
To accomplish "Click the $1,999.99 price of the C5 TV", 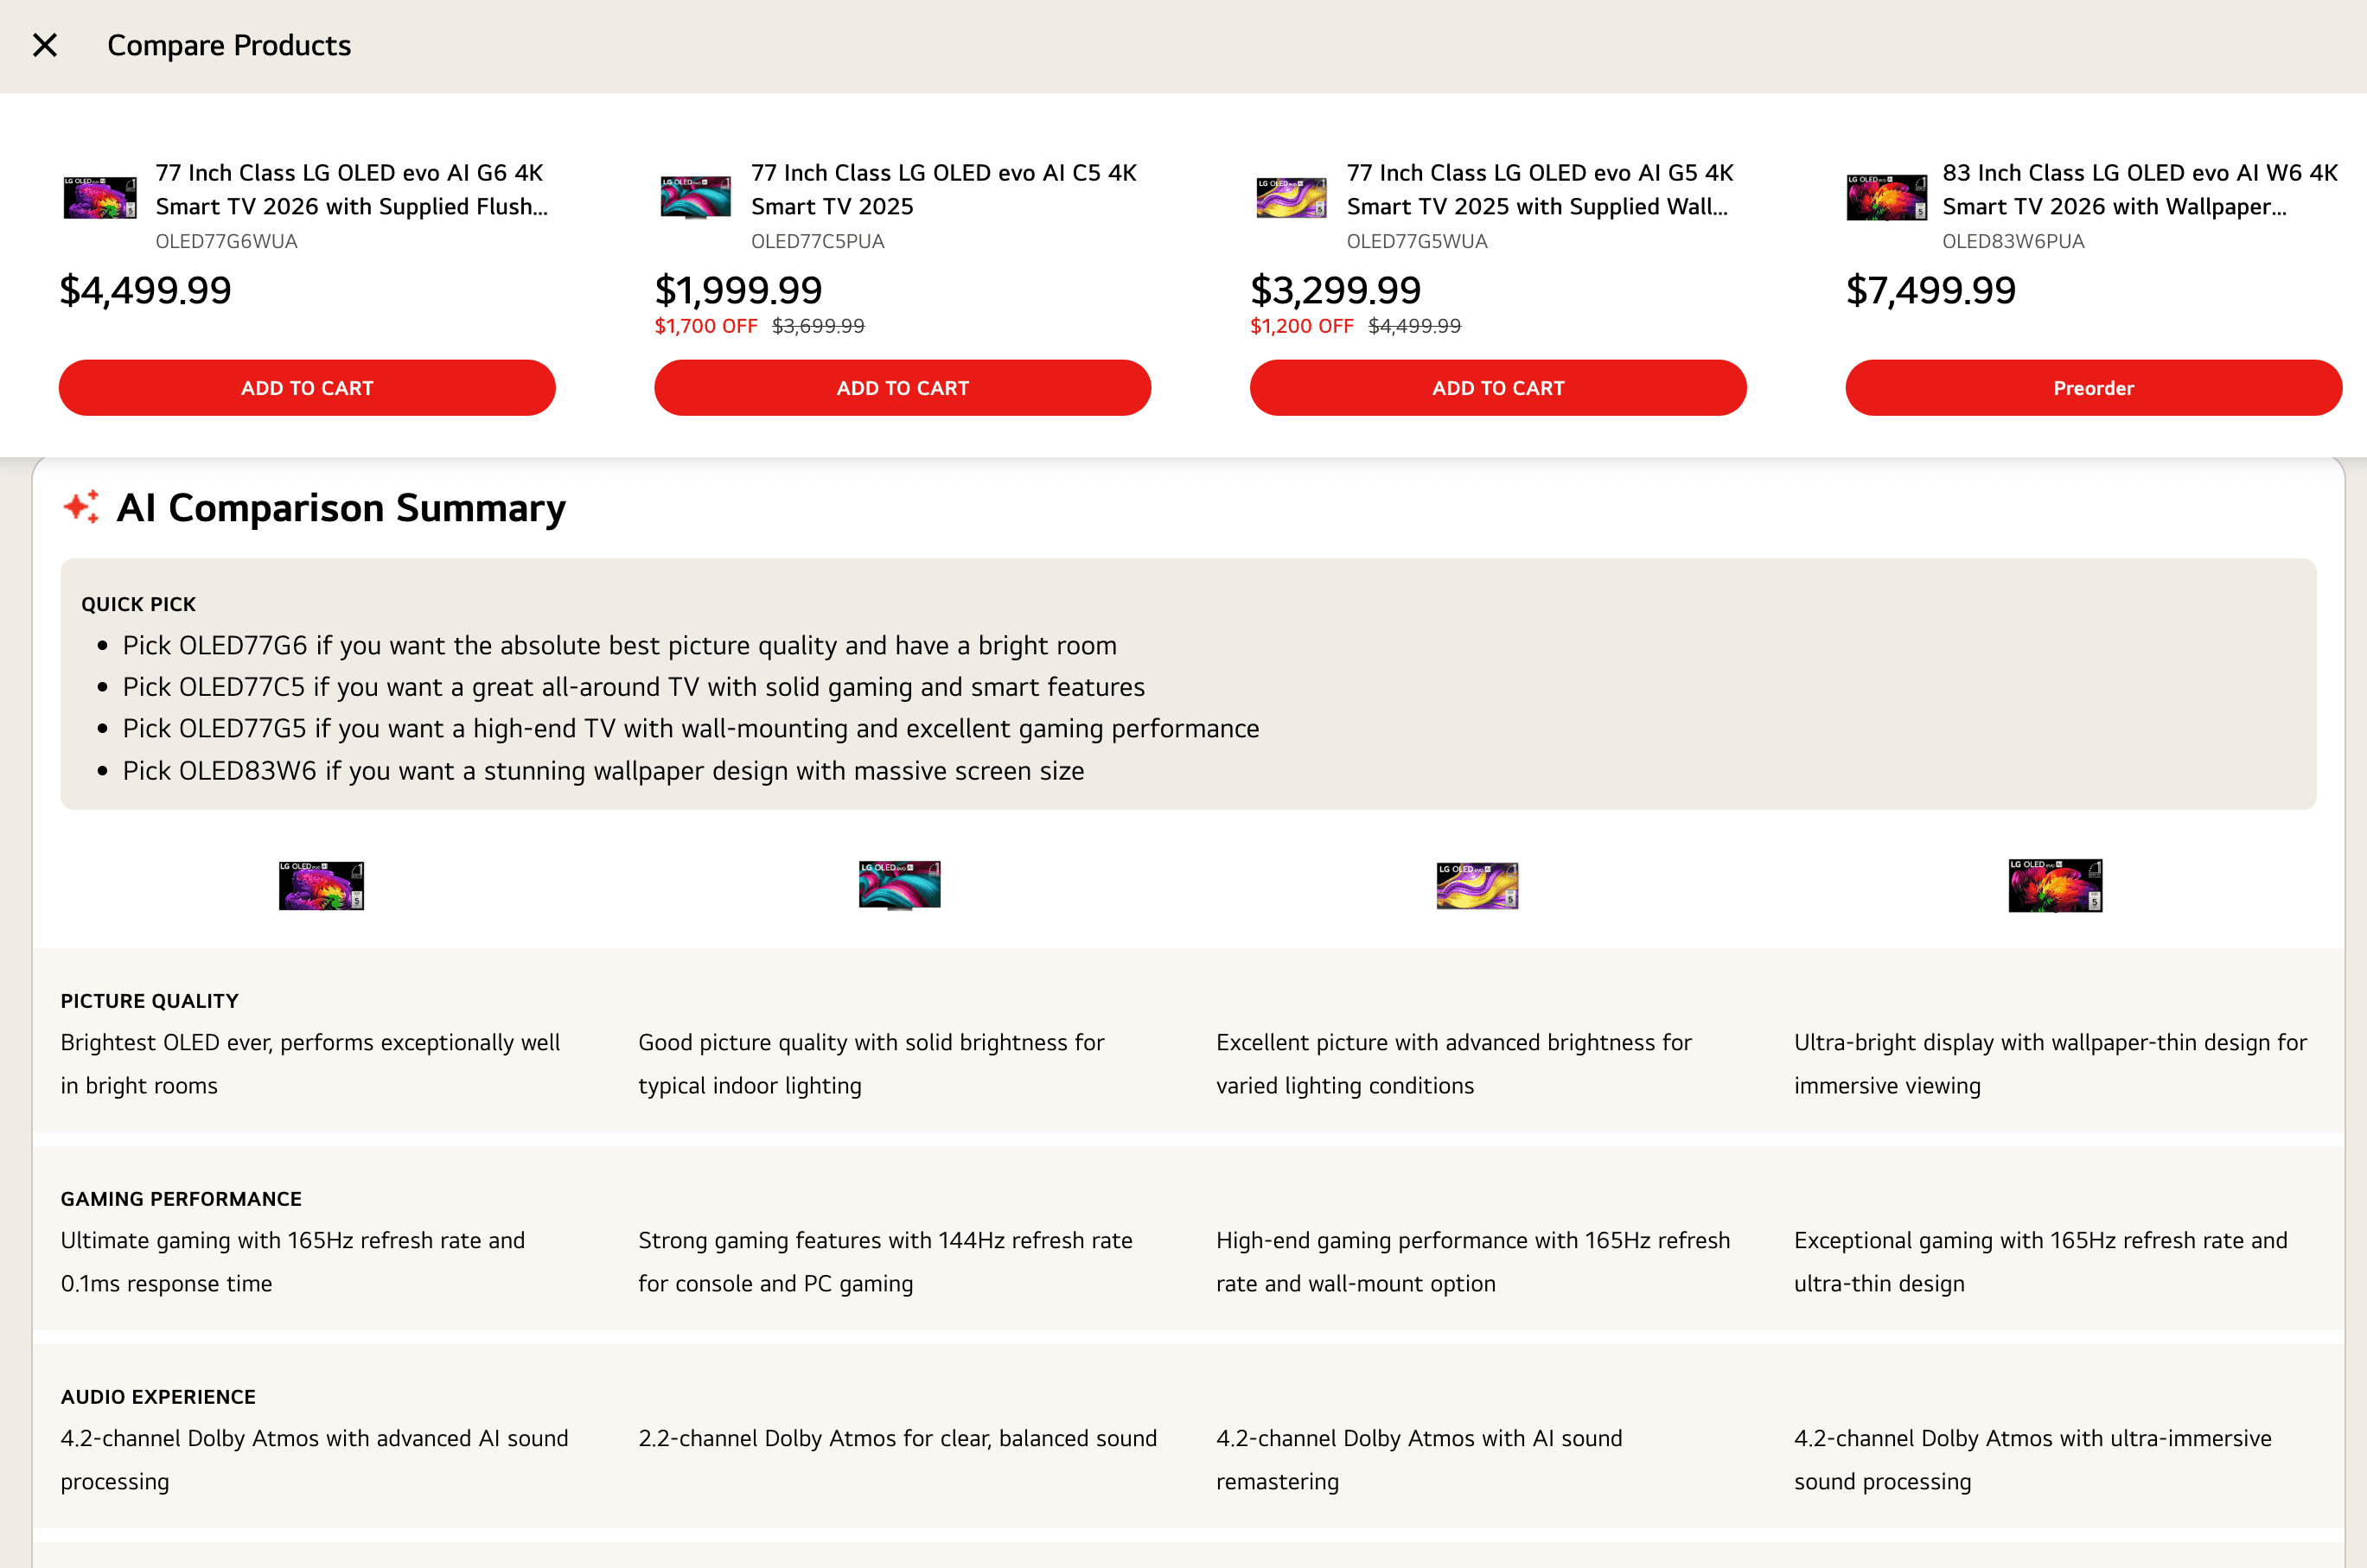I will tap(738, 290).
